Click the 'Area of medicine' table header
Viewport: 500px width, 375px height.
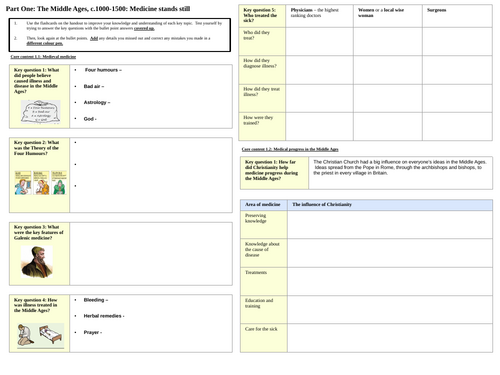pos(264,205)
